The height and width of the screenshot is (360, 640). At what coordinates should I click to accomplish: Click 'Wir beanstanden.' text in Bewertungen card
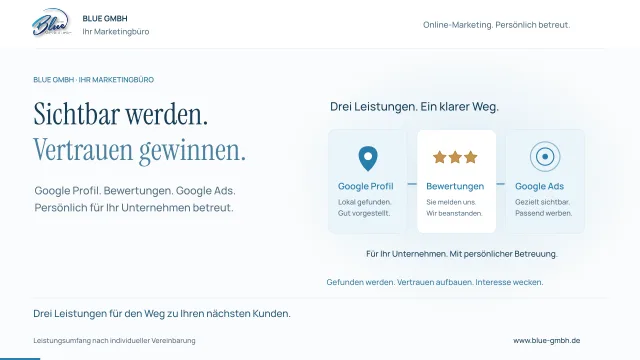click(x=454, y=213)
